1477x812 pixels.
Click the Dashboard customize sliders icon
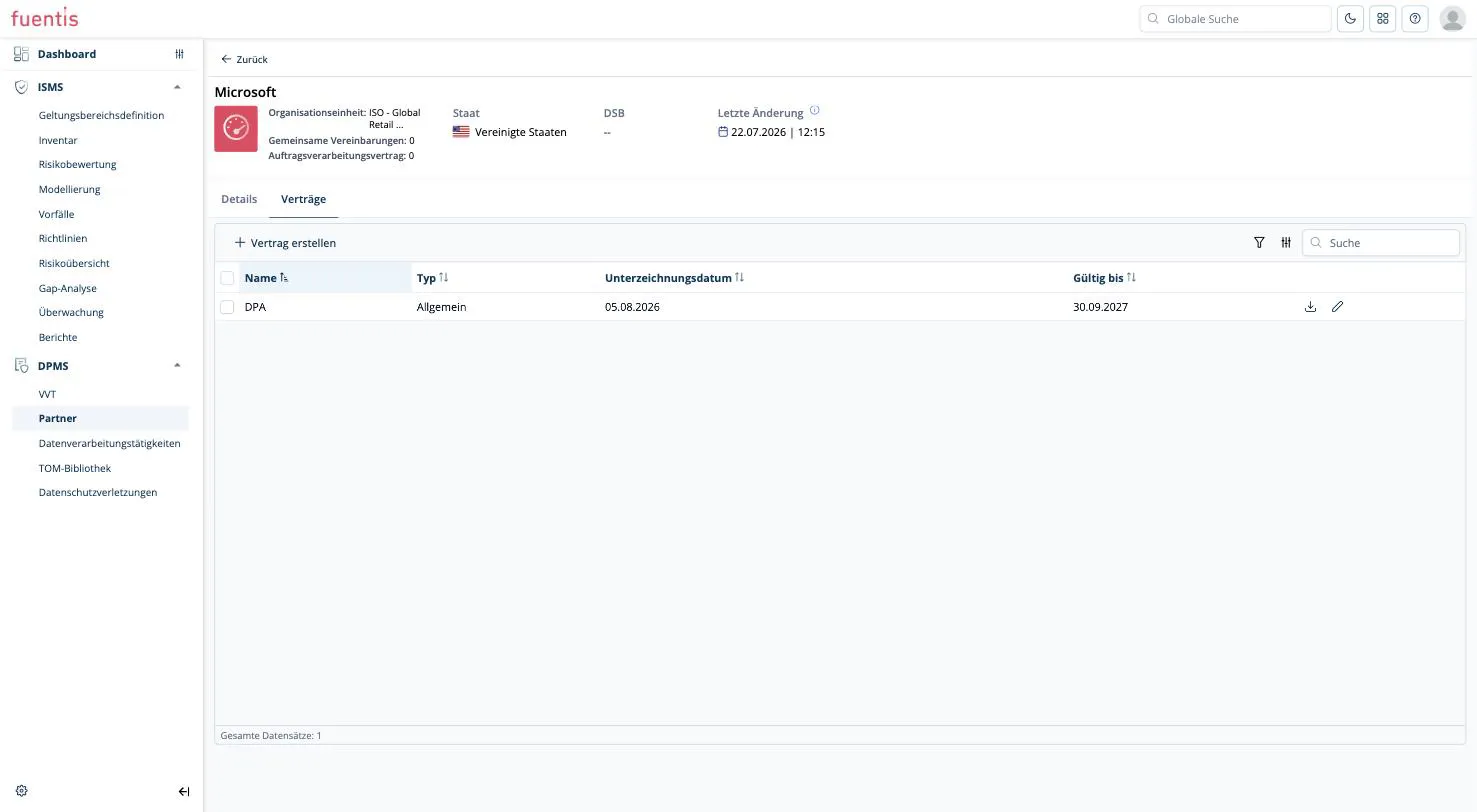click(x=179, y=54)
